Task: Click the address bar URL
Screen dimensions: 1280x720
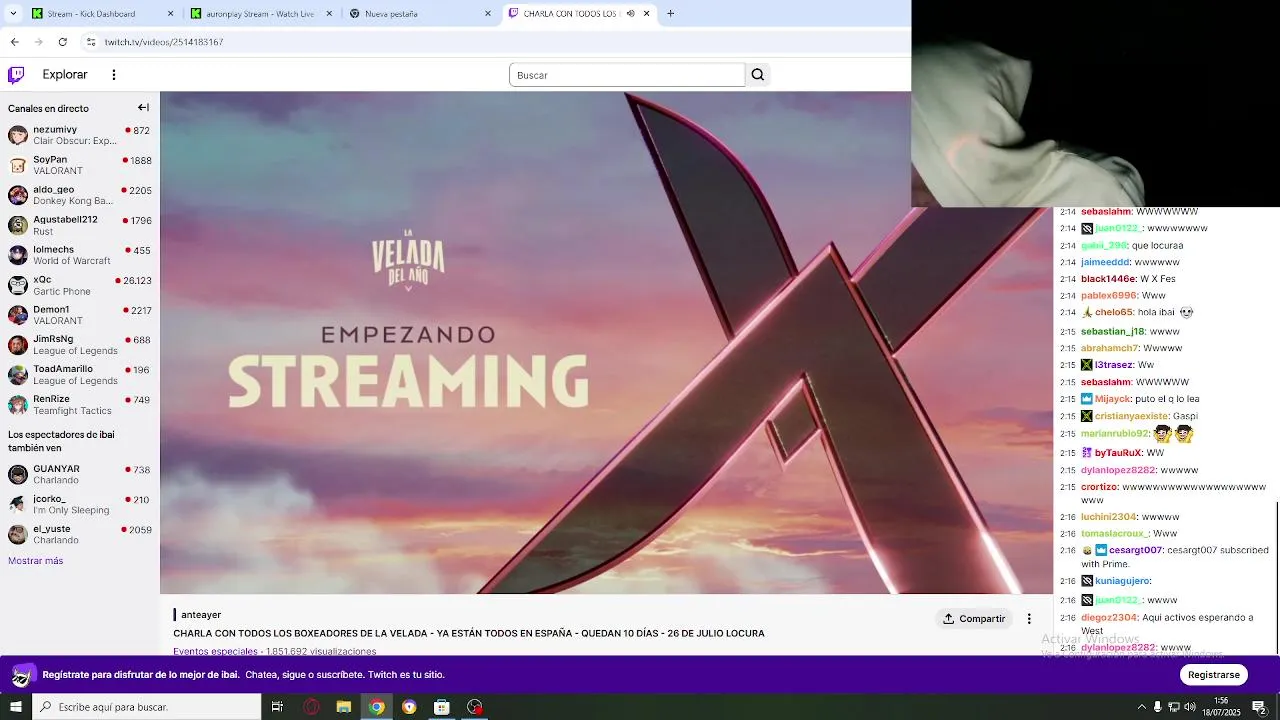Action: coord(164,42)
